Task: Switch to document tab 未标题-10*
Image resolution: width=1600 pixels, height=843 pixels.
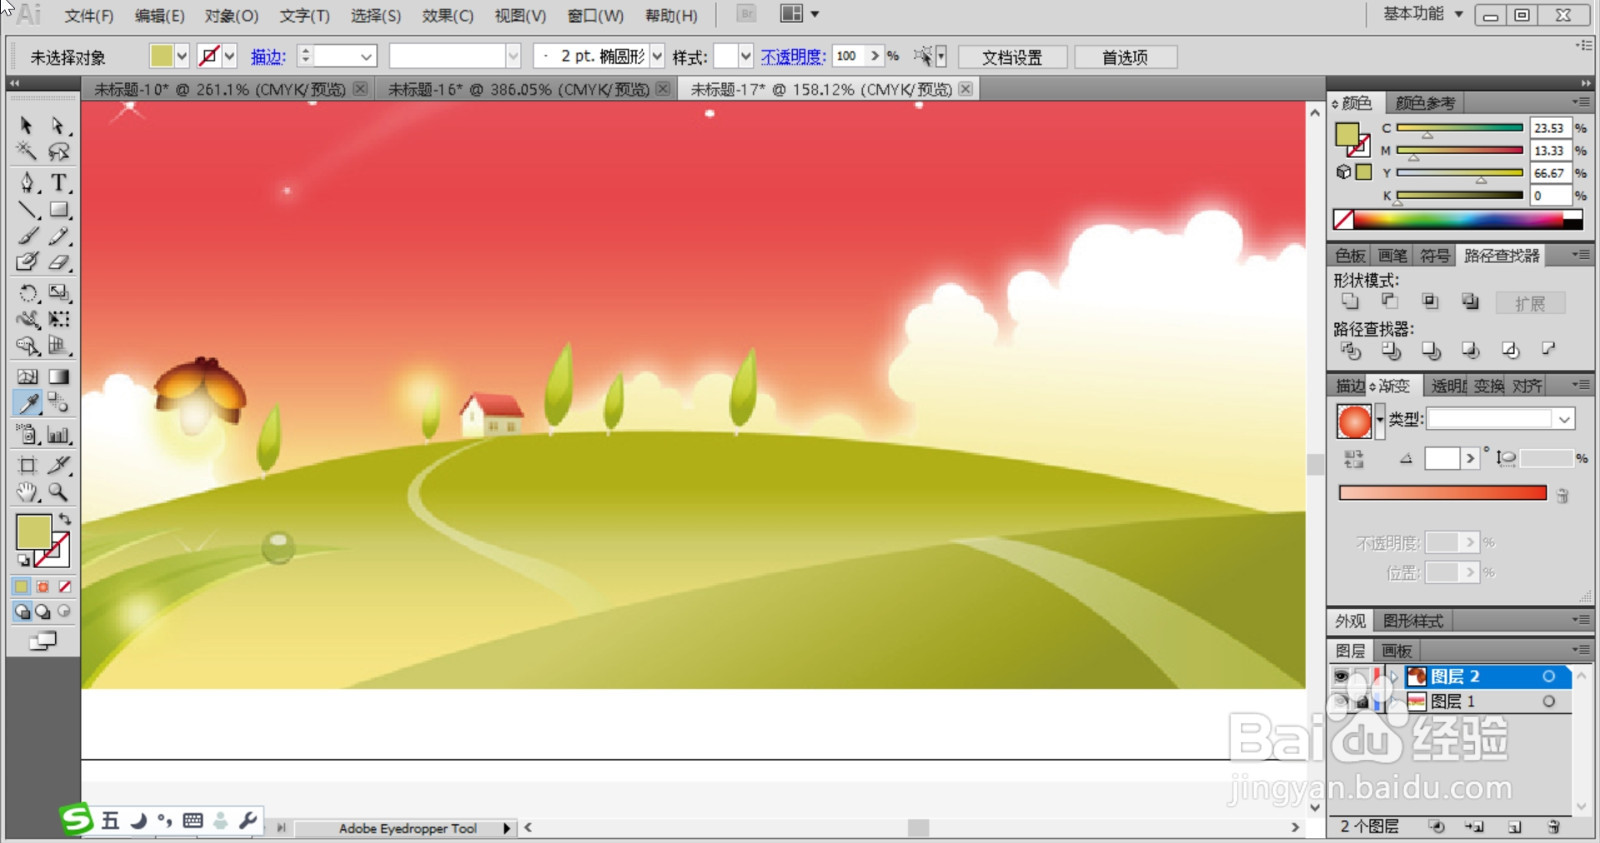Action: [220, 89]
